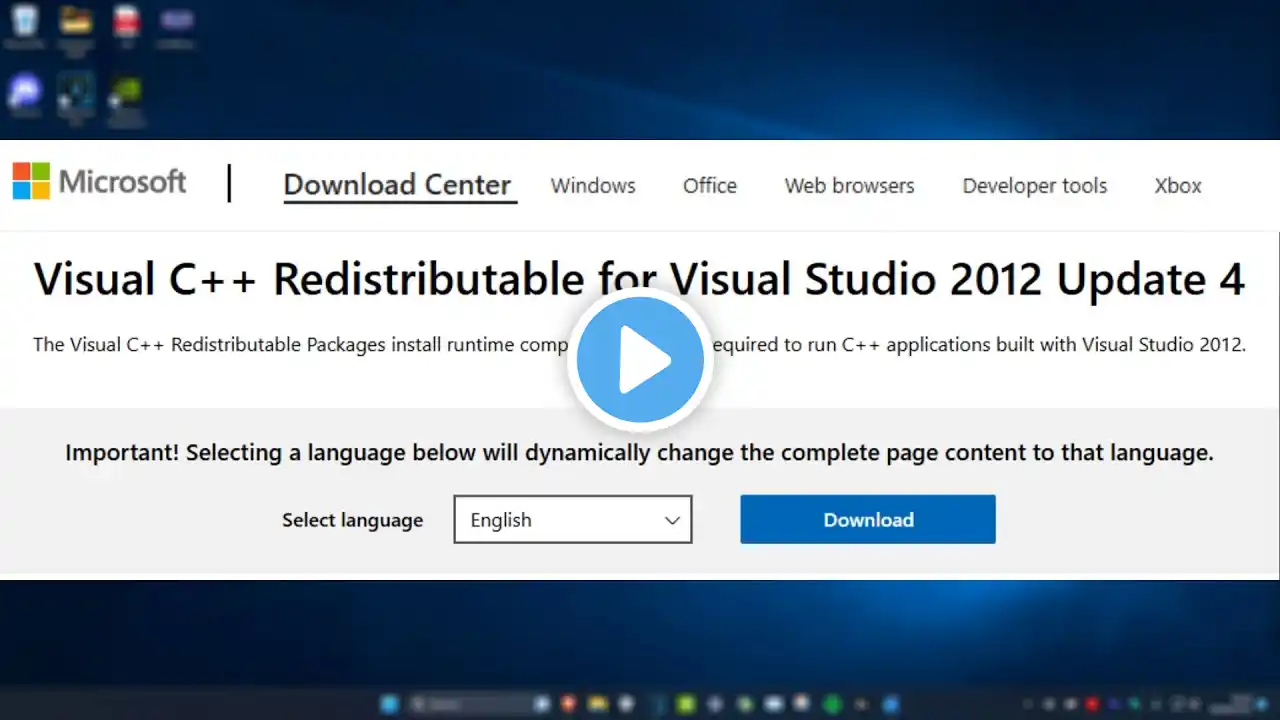Click the Windows Start button on taskbar
Image resolution: width=1280 pixels, height=720 pixels.
coord(389,704)
